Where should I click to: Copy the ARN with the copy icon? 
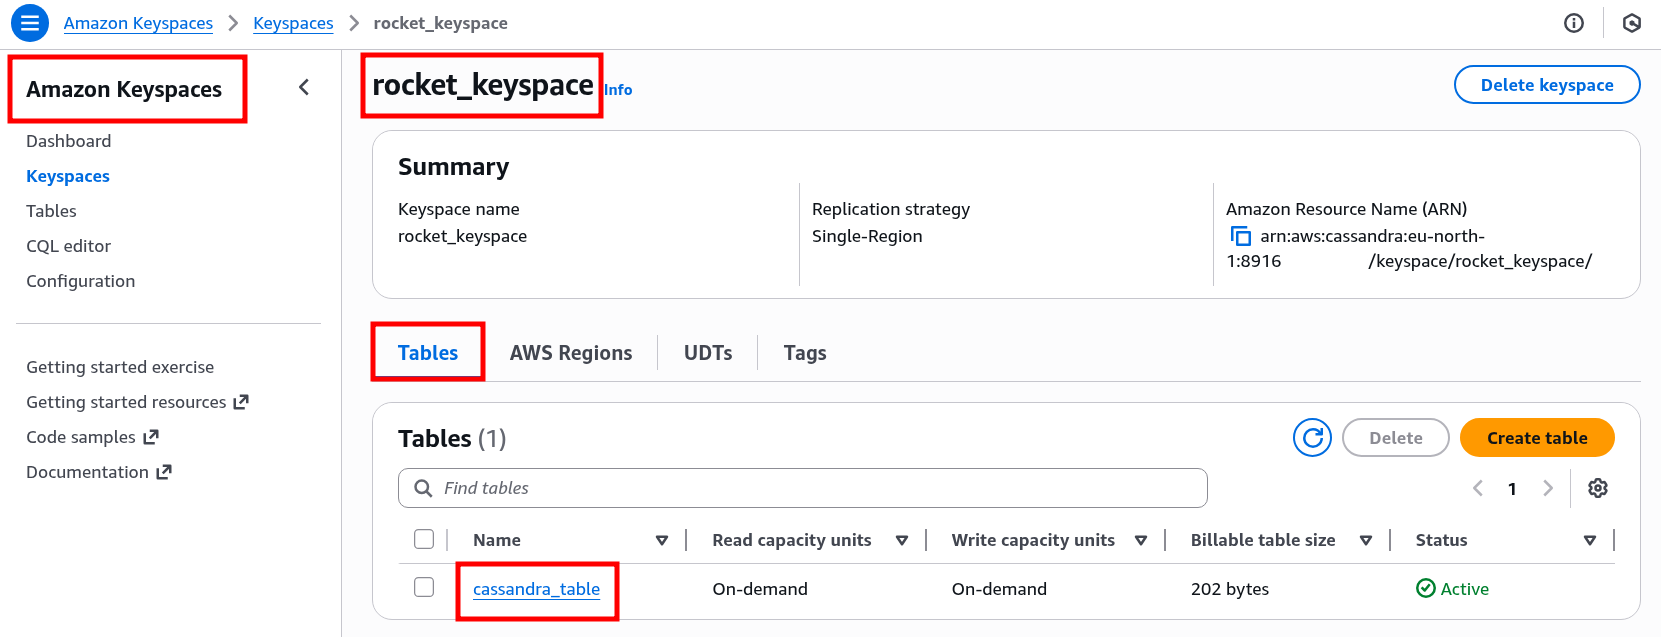tap(1240, 236)
